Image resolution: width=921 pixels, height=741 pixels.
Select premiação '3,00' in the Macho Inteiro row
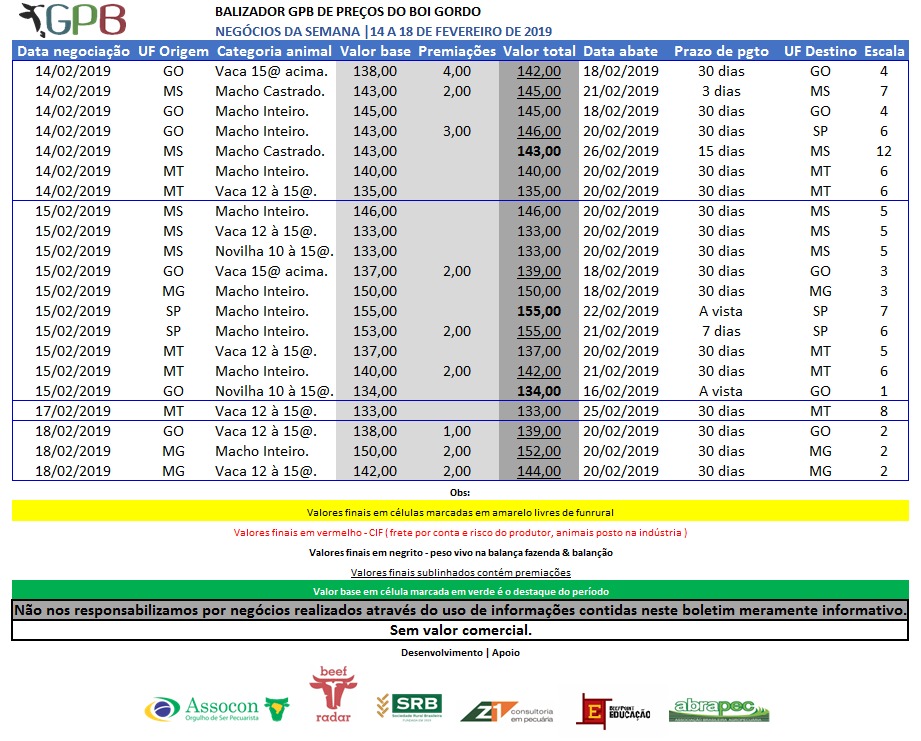click(x=457, y=131)
